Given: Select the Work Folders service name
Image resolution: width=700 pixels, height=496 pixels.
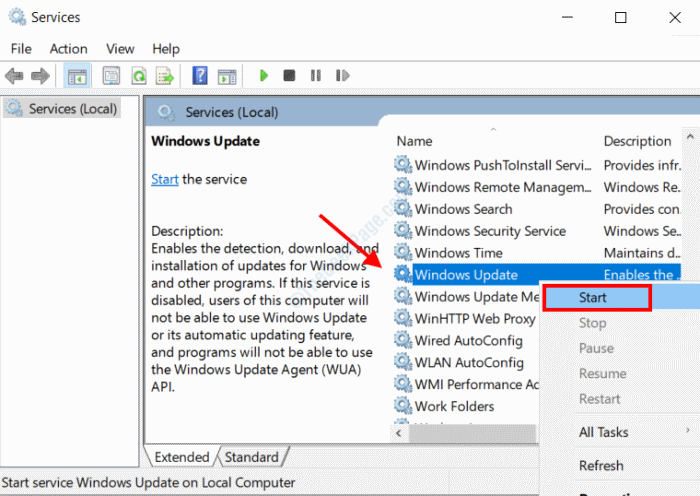Looking at the screenshot, I should (x=454, y=406).
